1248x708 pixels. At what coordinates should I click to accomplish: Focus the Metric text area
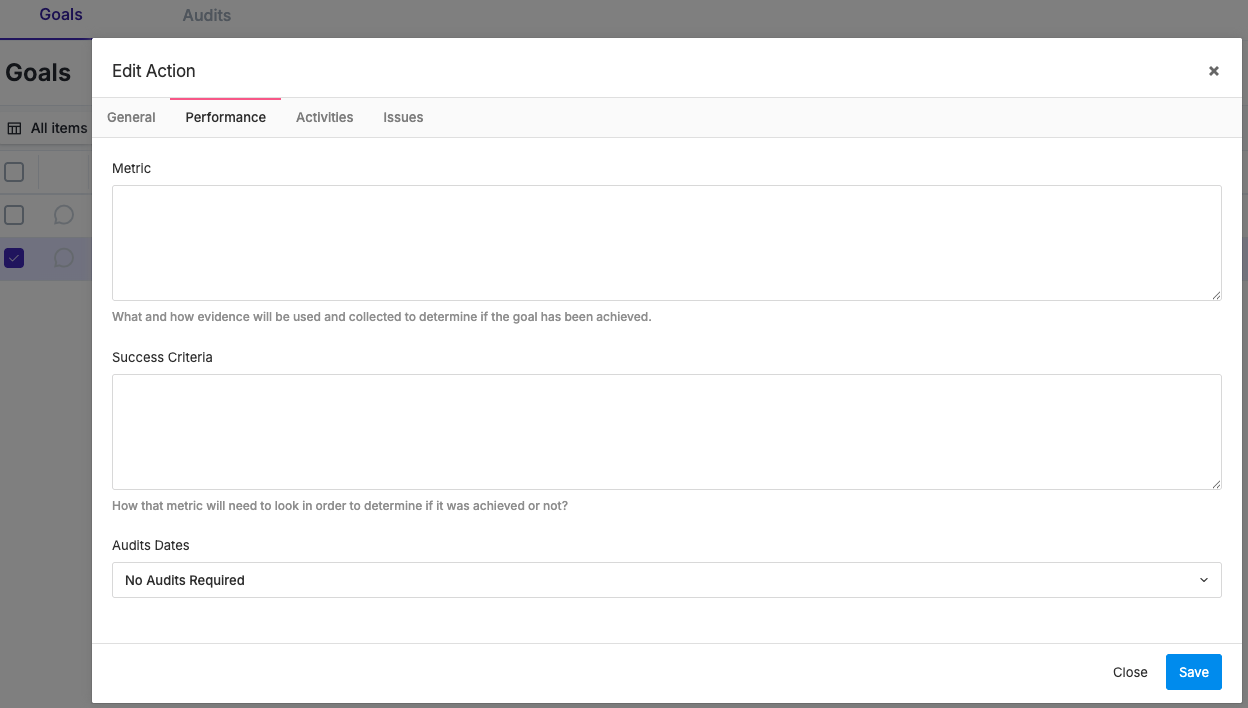click(666, 243)
